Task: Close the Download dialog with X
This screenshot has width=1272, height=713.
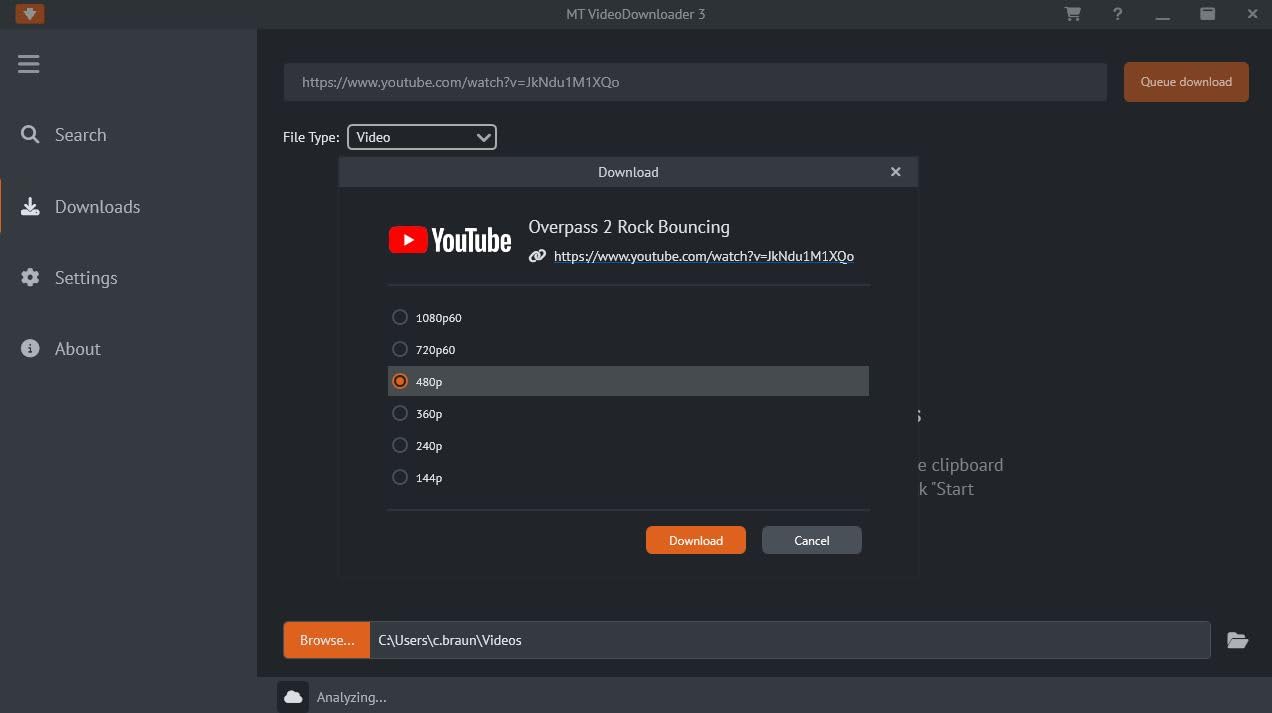Action: 896,172
